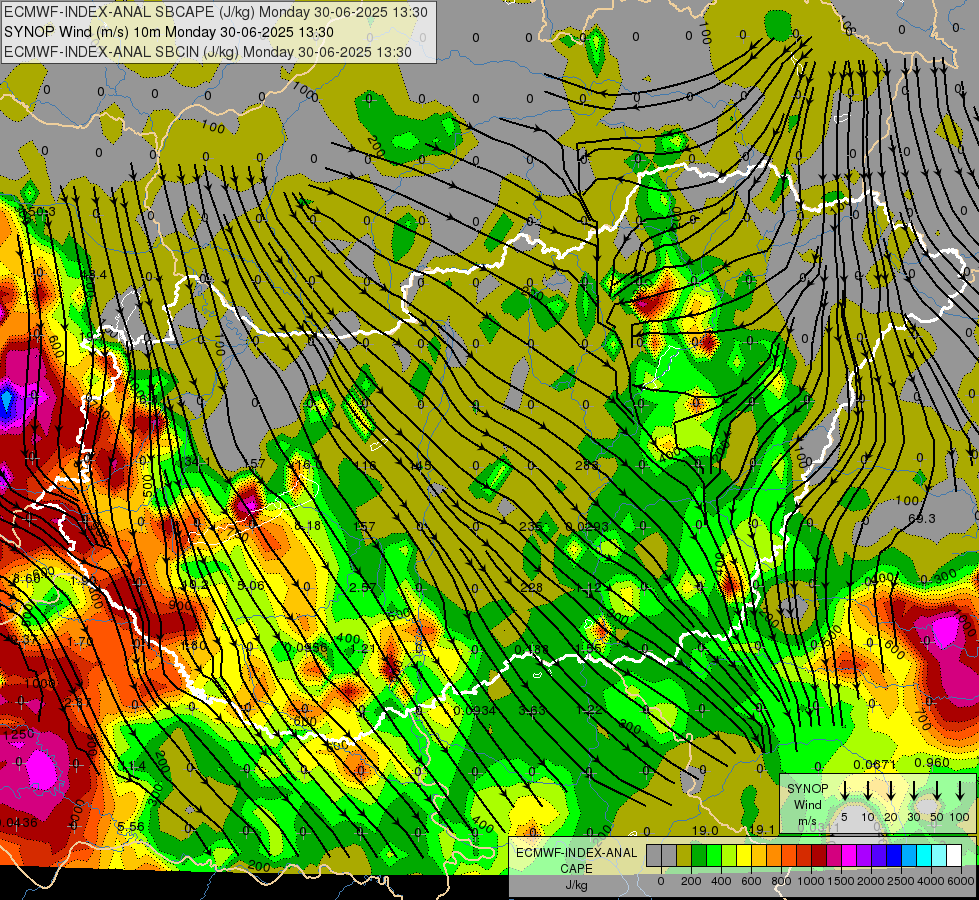Click the '5.56' value on the map
This screenshot has height=900, width=979.
point(130,826)
